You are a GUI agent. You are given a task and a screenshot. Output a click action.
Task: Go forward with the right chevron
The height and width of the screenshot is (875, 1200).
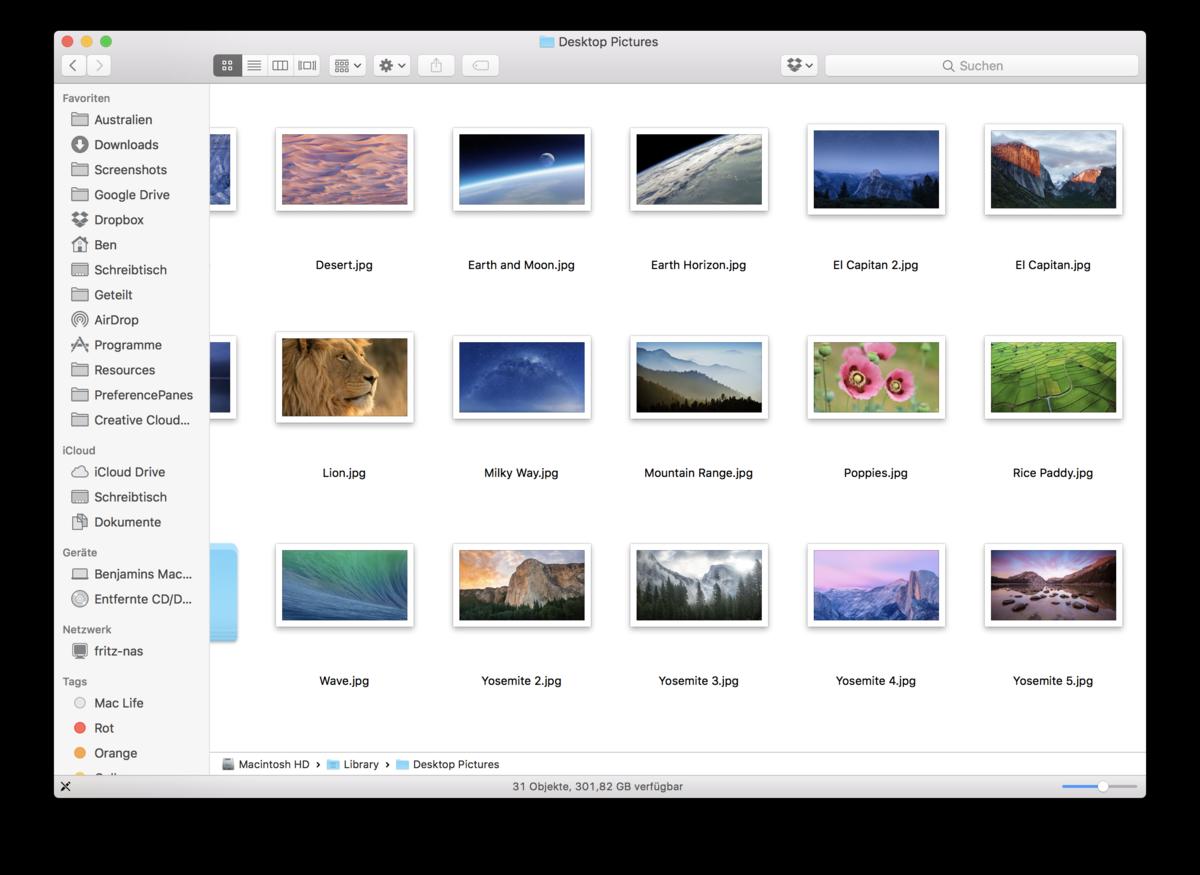[x=98, y=65]
